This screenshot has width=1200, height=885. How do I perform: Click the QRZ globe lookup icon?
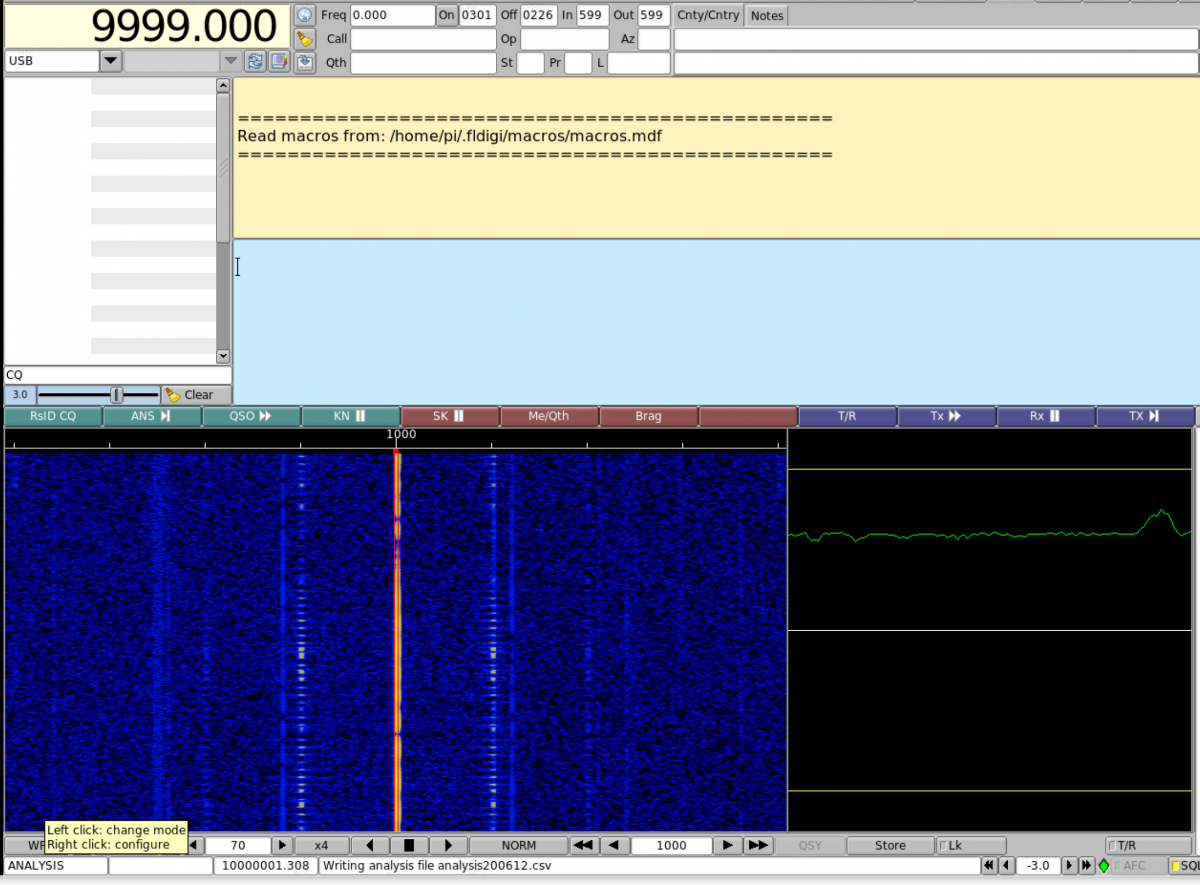click(305, 16)
